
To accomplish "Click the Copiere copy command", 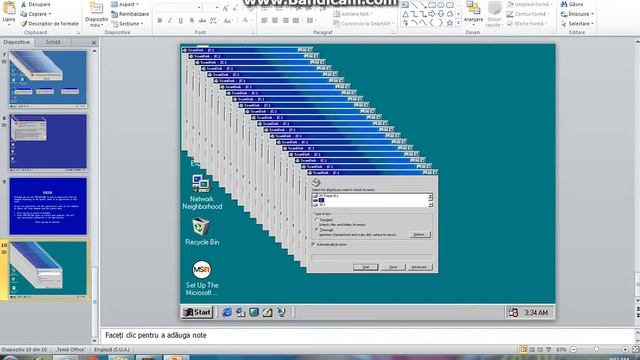I will click(36, 14).
